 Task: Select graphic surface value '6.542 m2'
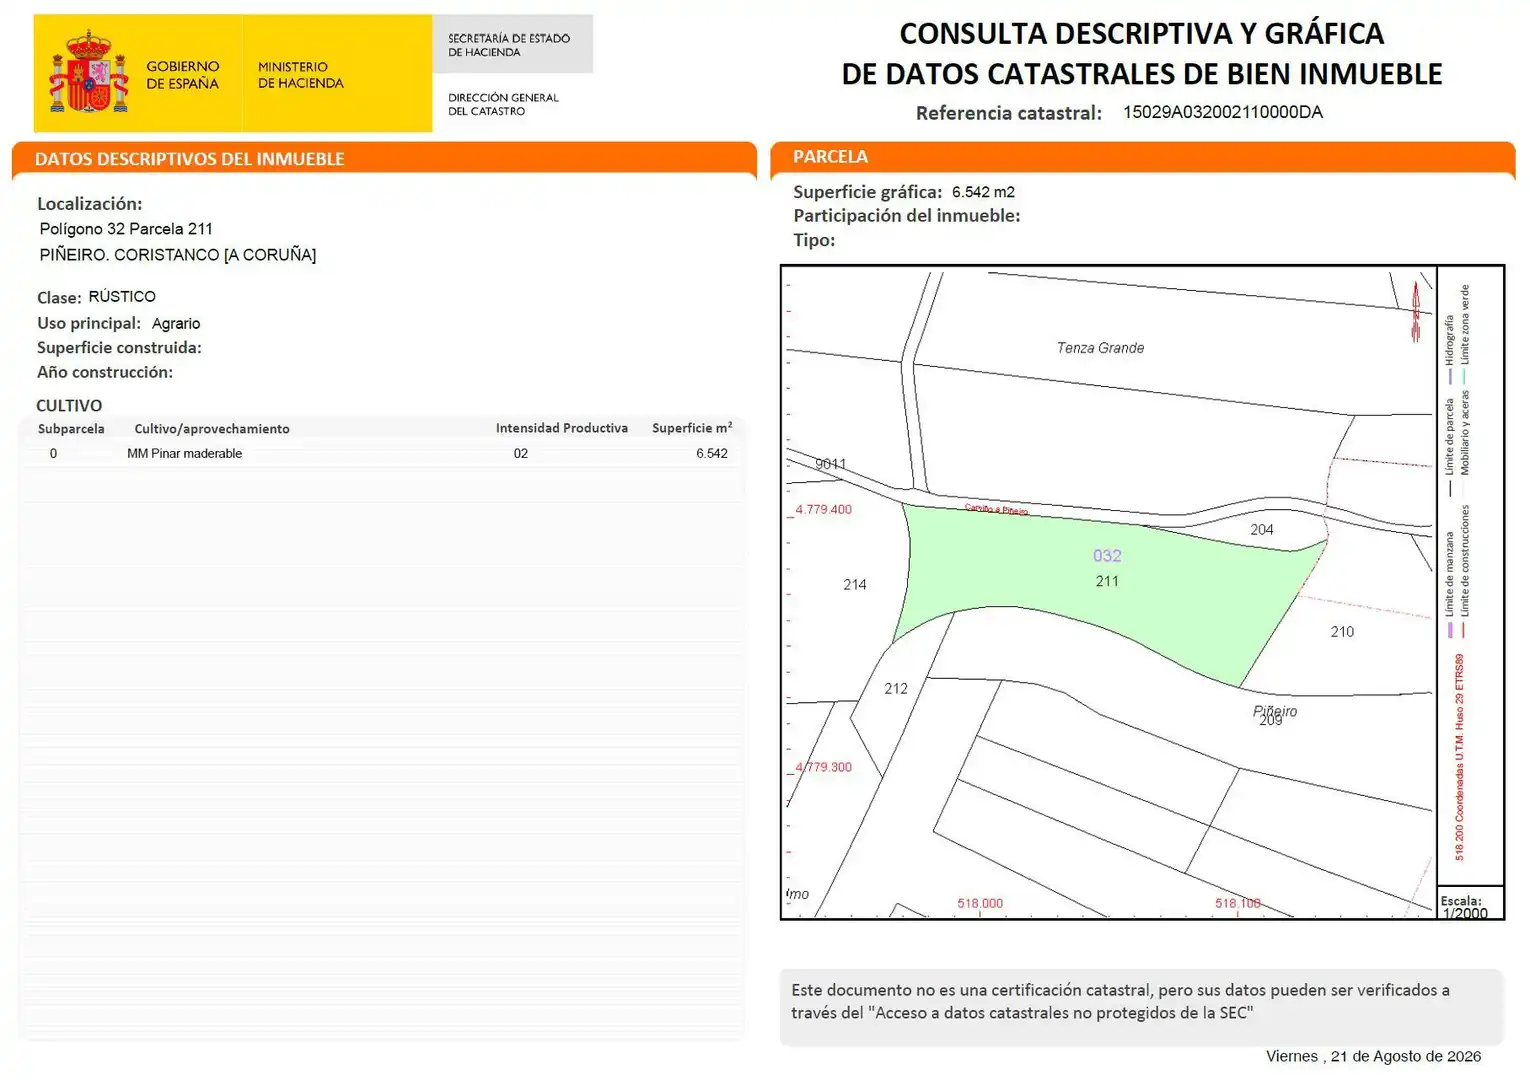pyautogui.click(x=983, y=192)
